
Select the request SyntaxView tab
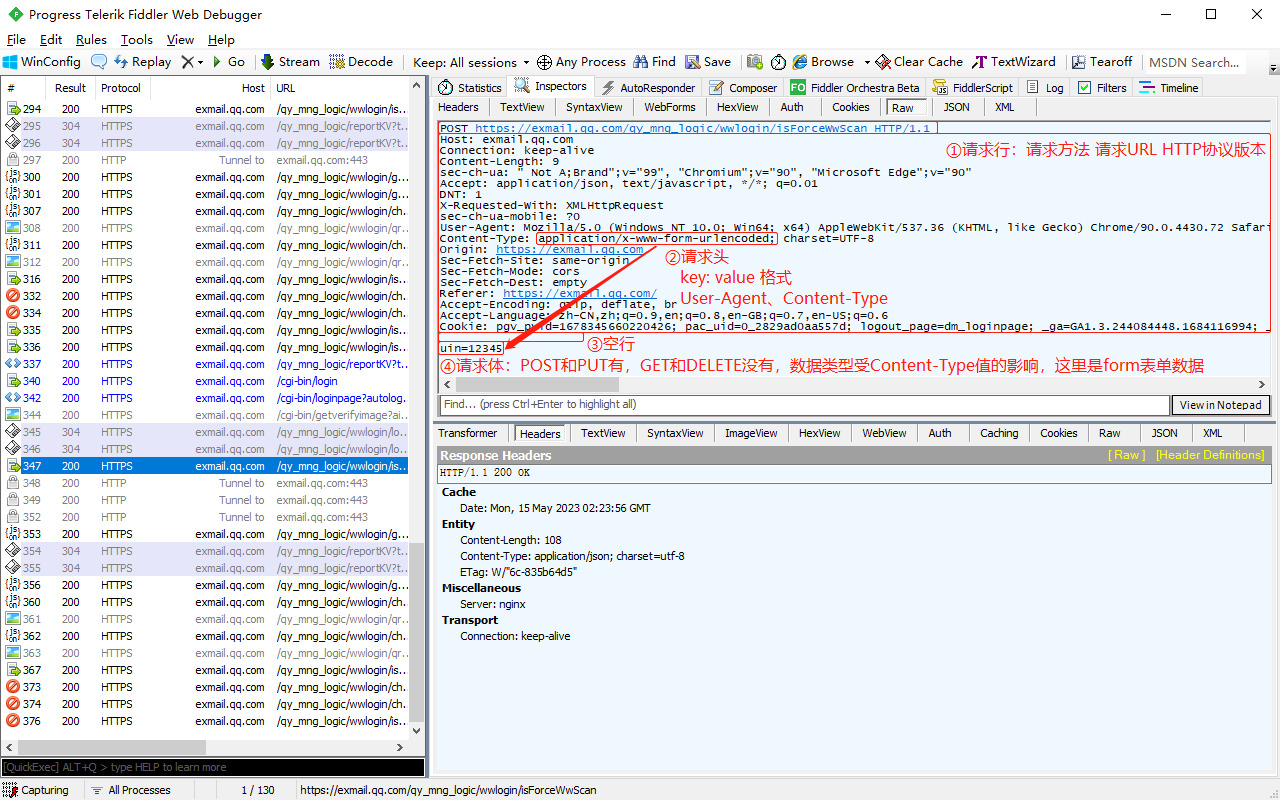click(594, 107)
